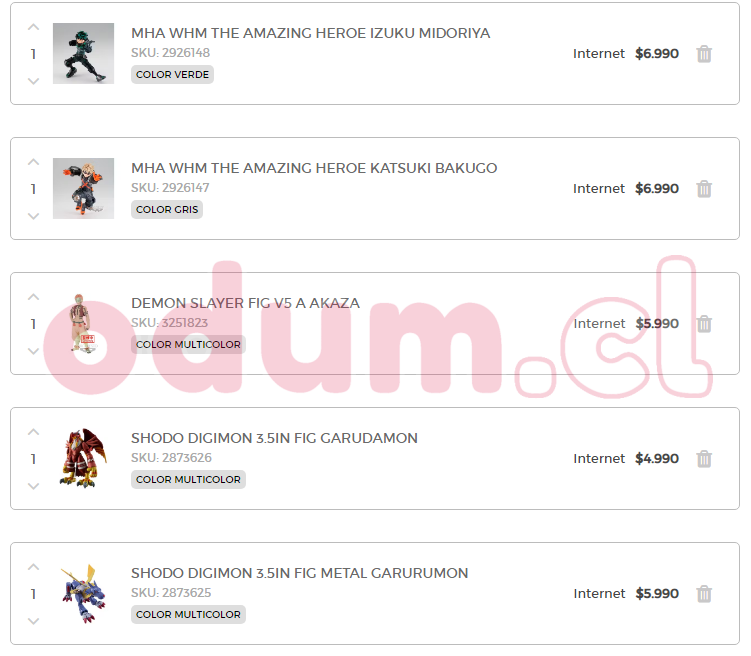751x656 pixels.
Task: Delete Izuku Midoriya figure with trash icon
Action: point(704,54)
